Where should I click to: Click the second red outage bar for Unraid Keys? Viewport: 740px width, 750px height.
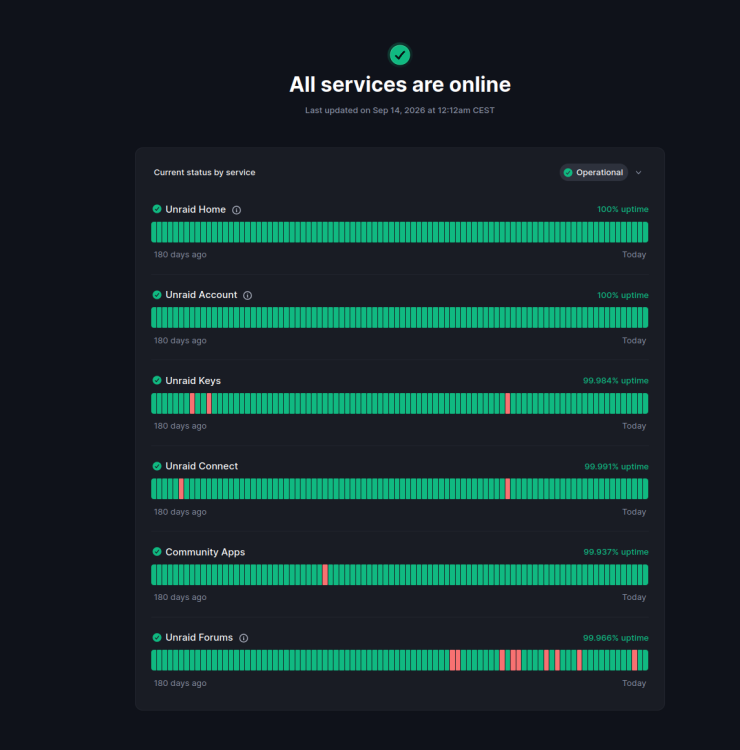pos(209,404)
